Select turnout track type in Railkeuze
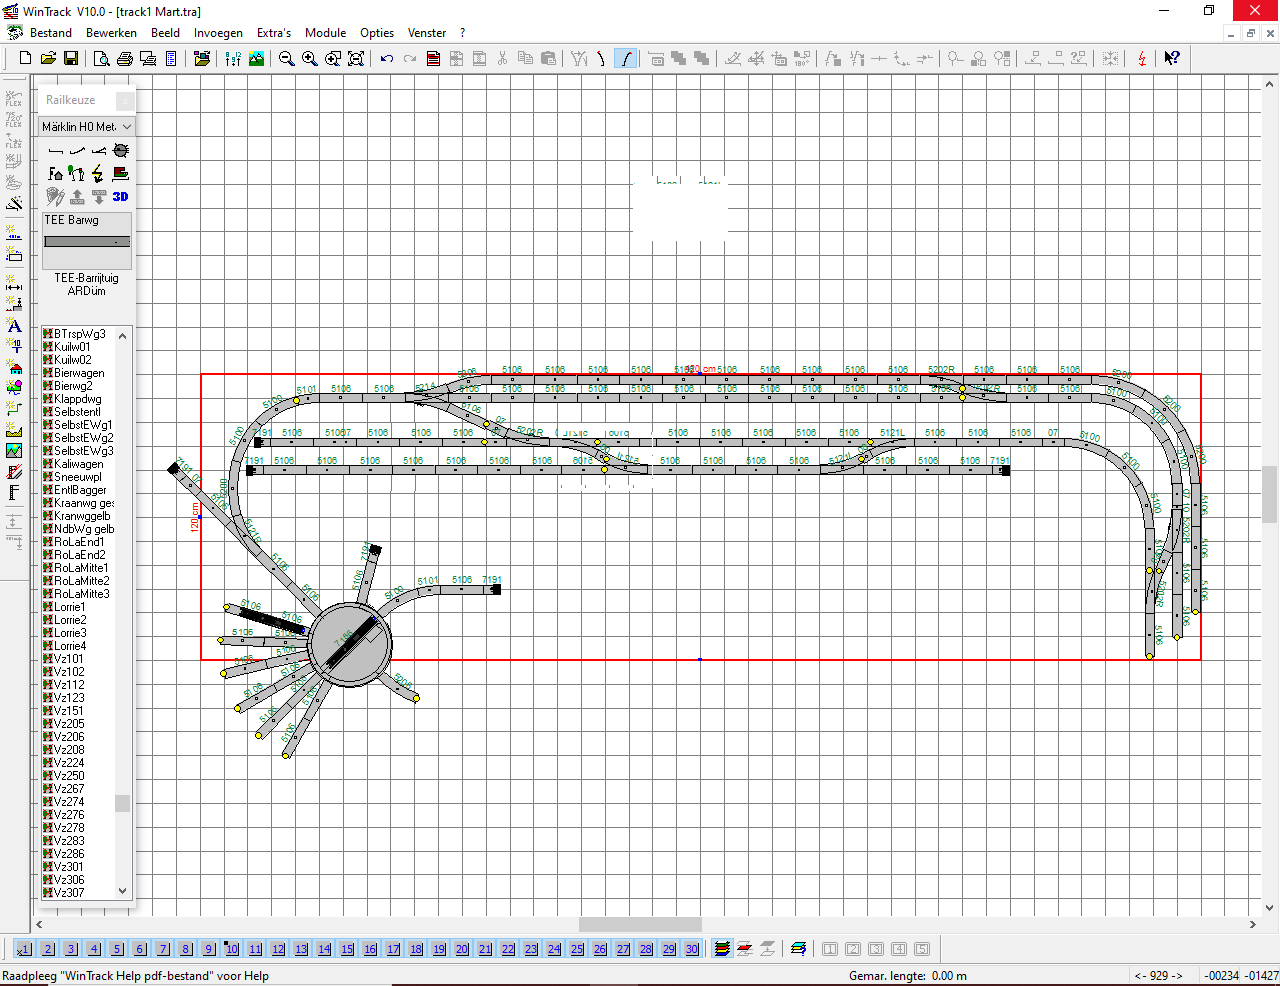 click(99, 150)
